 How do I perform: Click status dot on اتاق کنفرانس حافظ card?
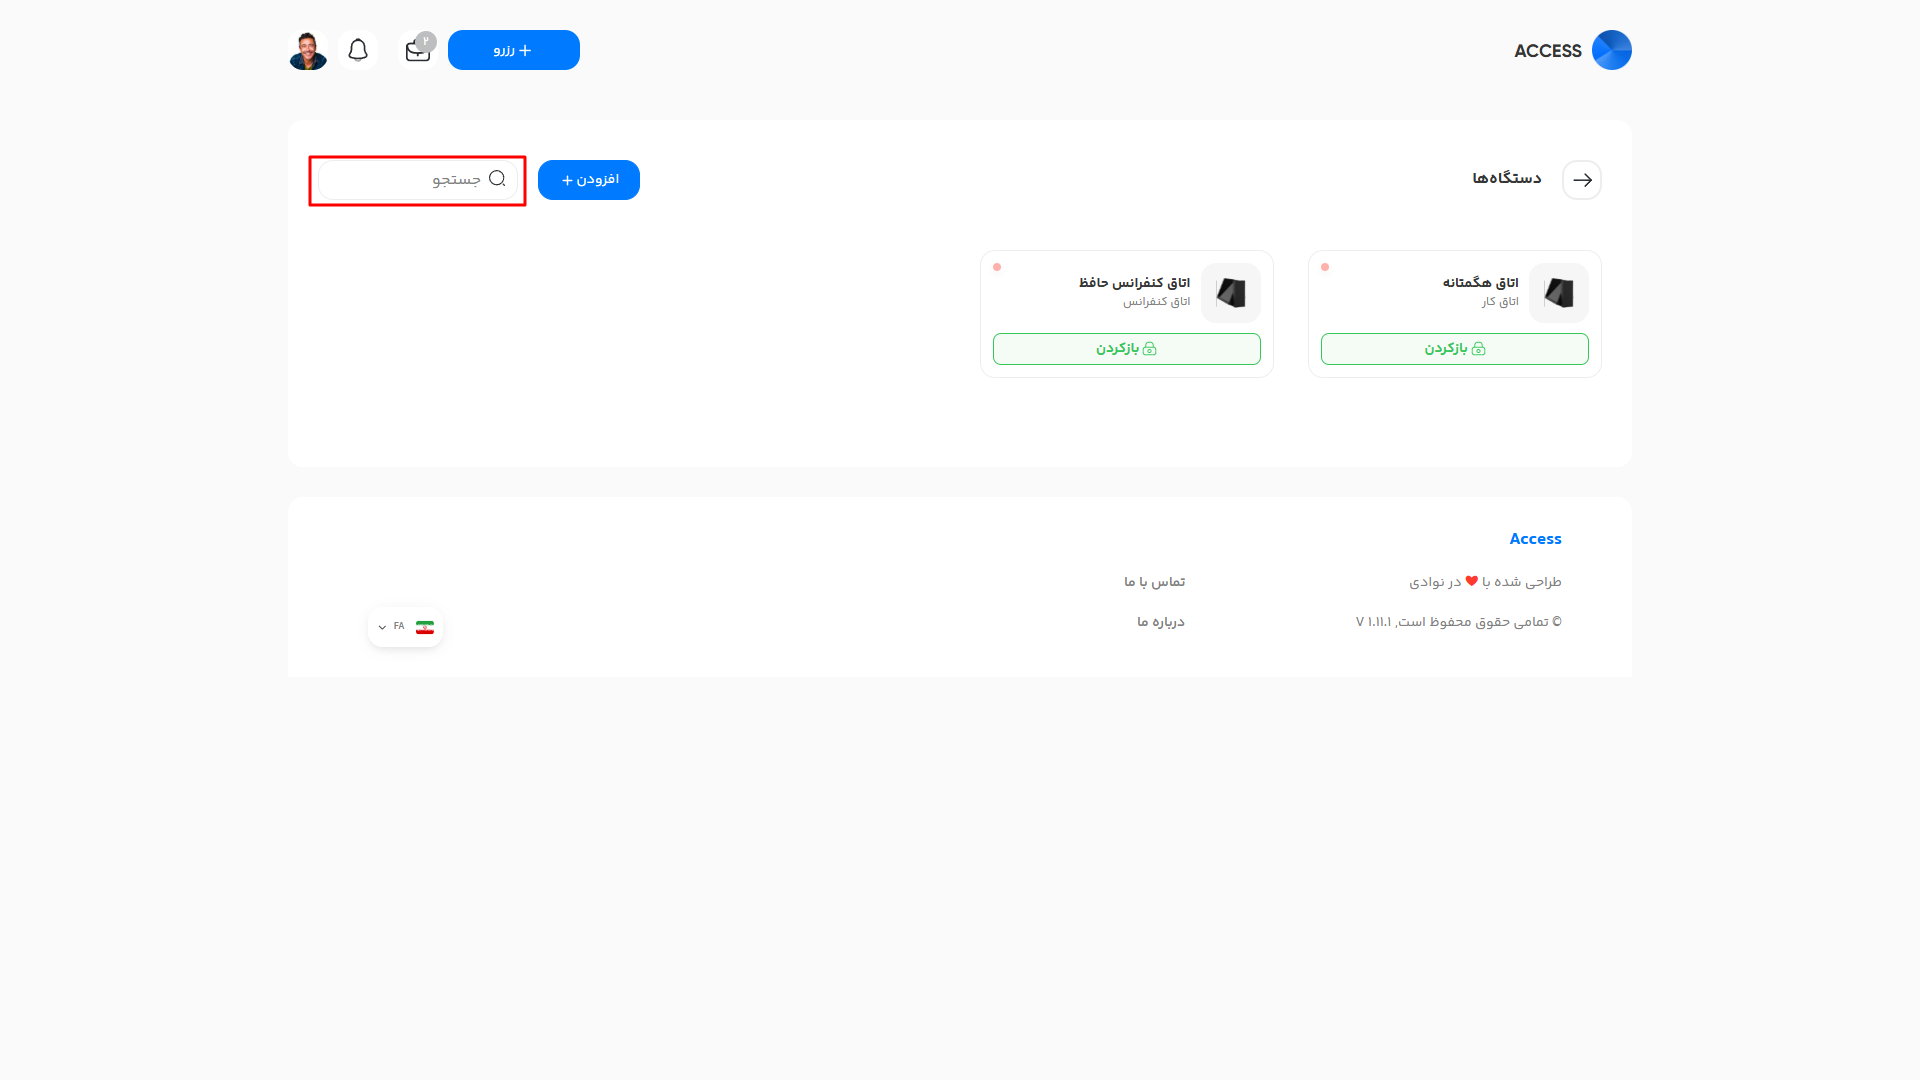[x=997, y=267]
